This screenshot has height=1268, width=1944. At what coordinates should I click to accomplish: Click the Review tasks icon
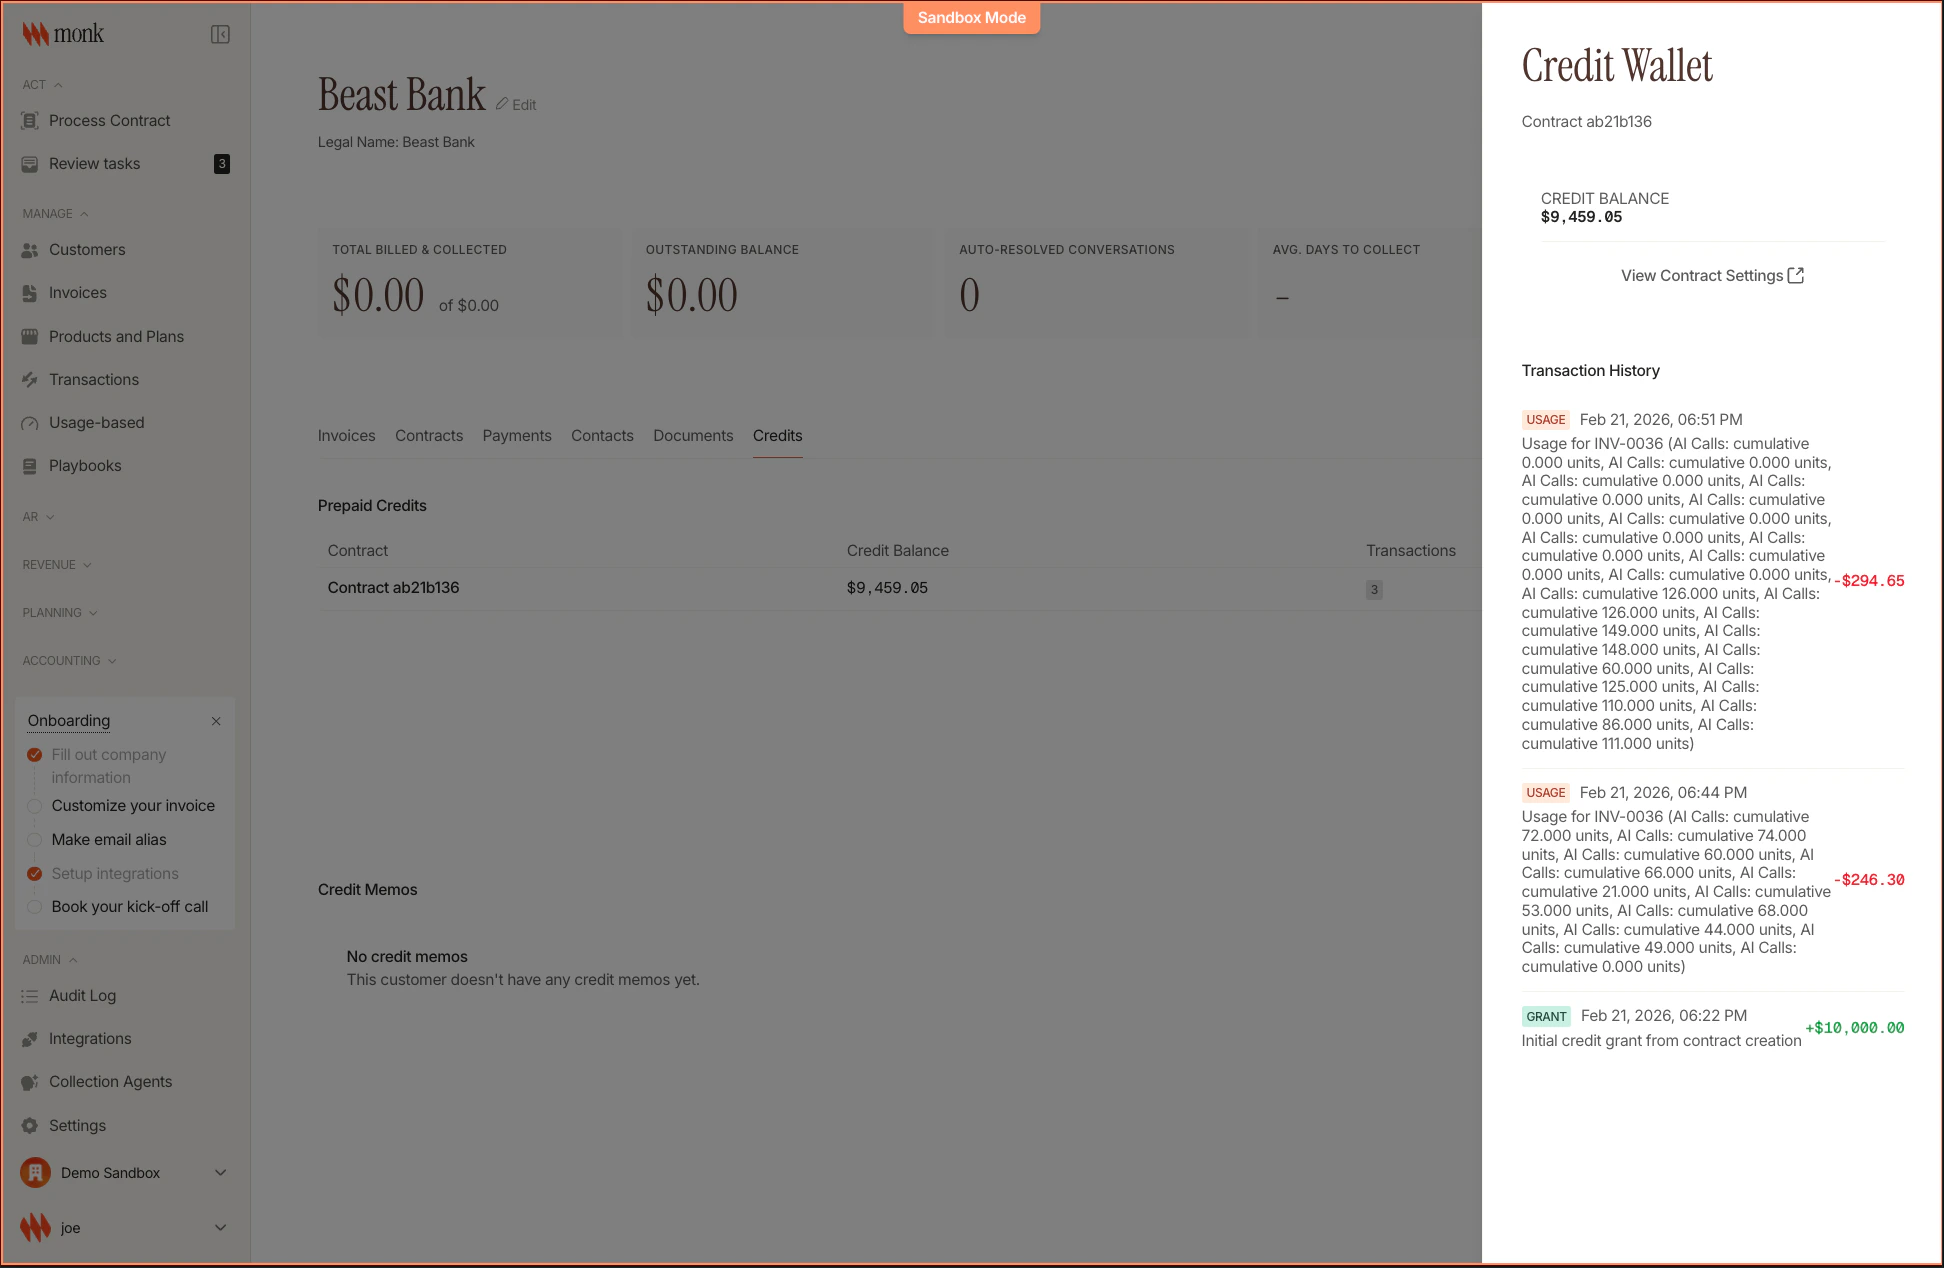coord(30,164)
